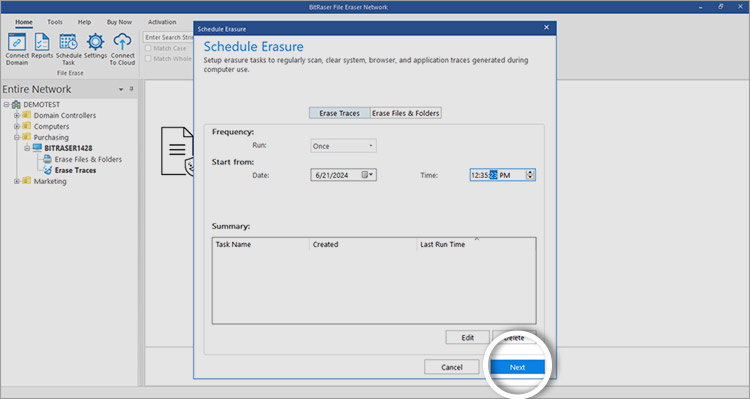Viewport: 750px width, 399px height.
Task: Expand the Domain Controllers node
Action: 17,115
